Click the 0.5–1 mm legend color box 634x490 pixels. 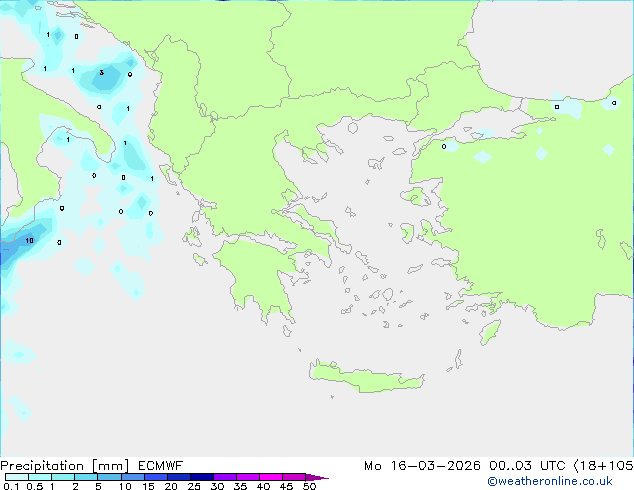pyautogui.click(x=40, y=477)
